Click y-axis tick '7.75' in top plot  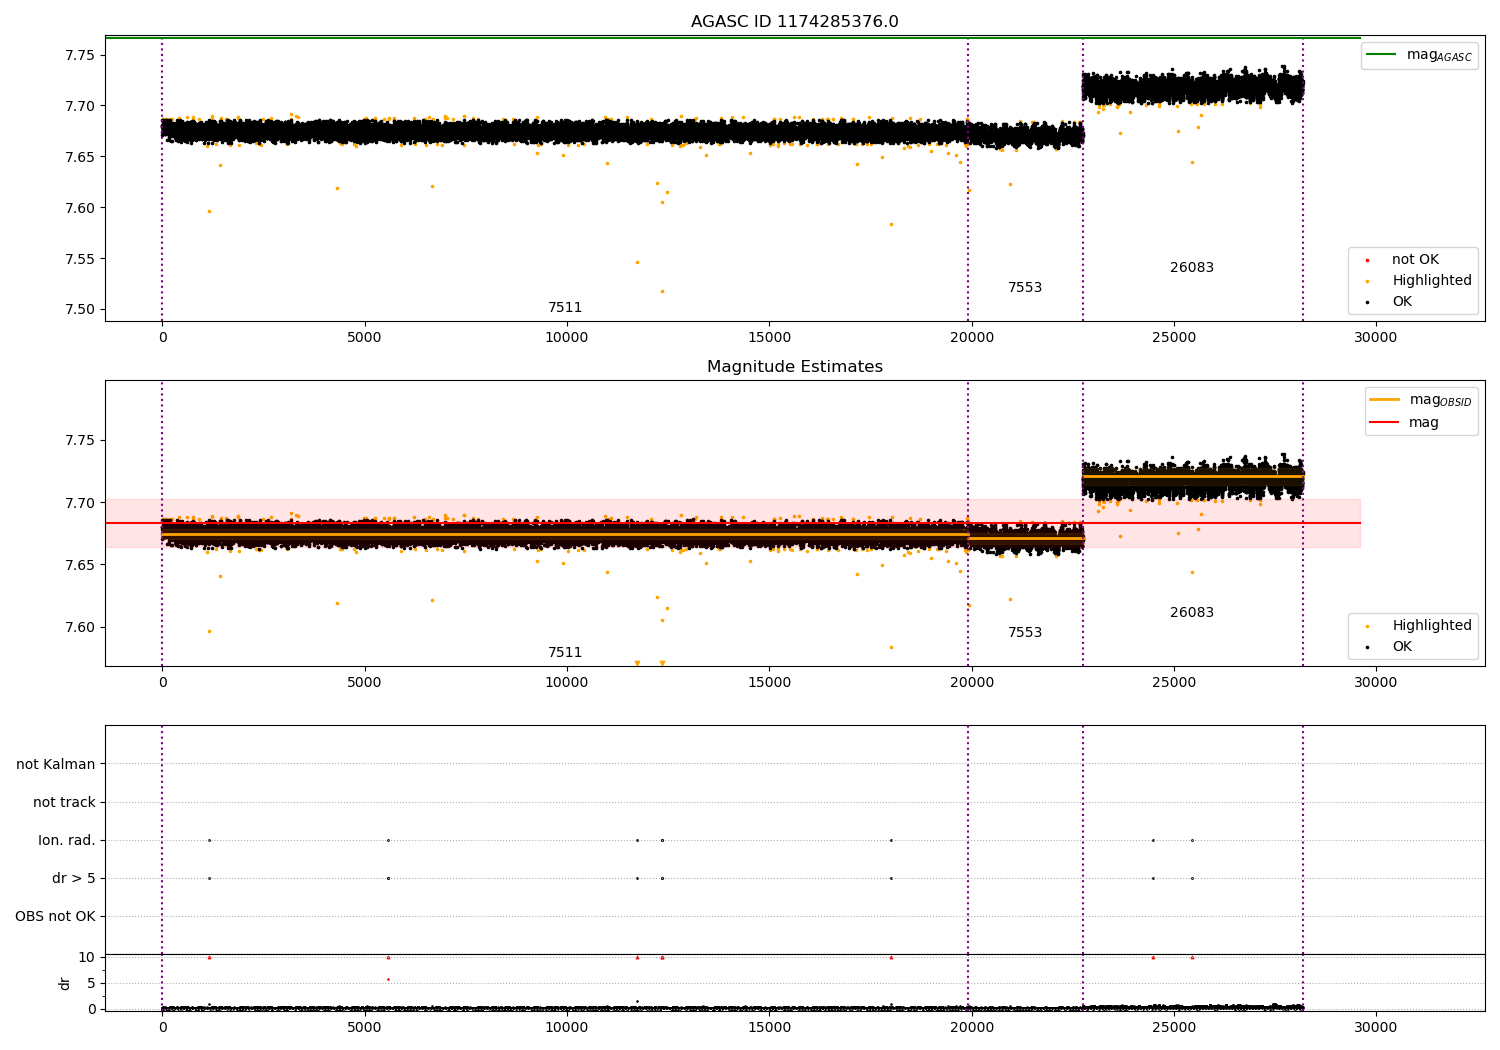79,55
